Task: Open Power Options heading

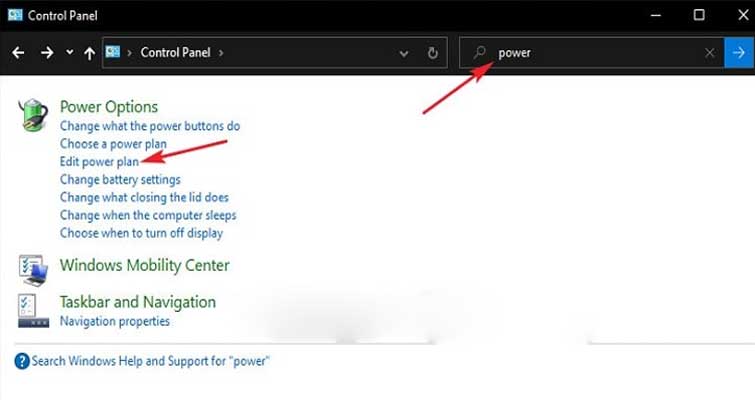Action: (x=109, y=107)
